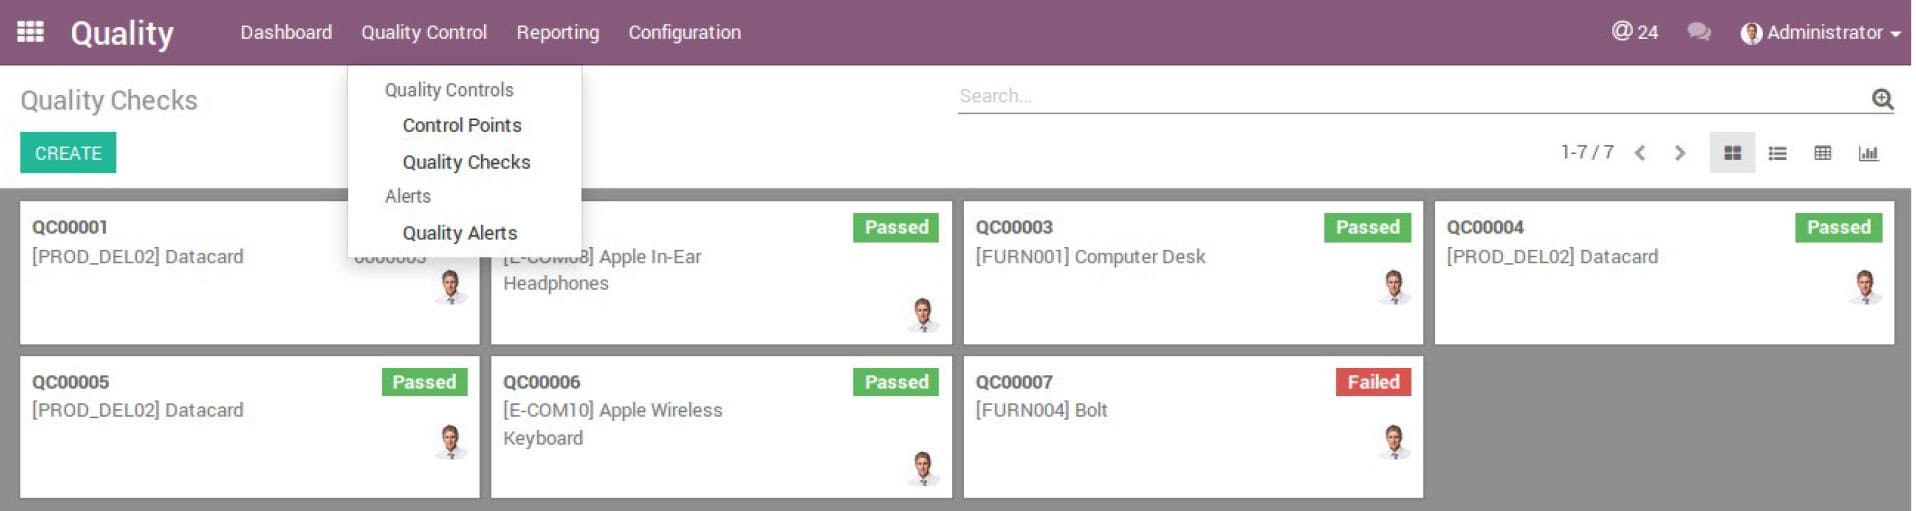Open the Reporting menu
Image resolution: width=1916 pixels, height=511 pixels.
point(557,32)
